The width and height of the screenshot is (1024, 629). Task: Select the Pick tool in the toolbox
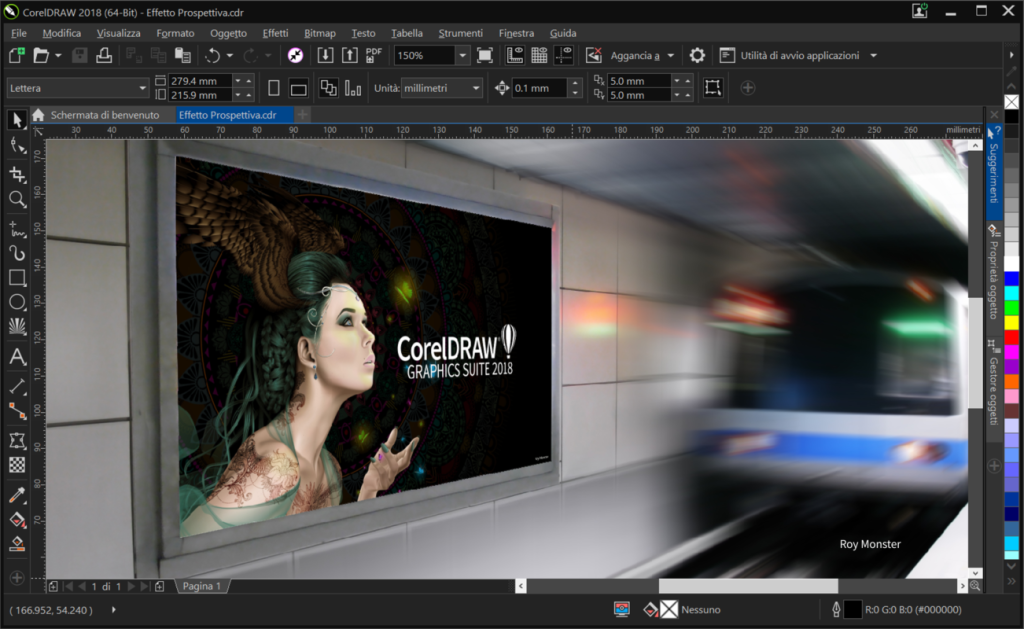pyautogui.click(x=15, y=120)
